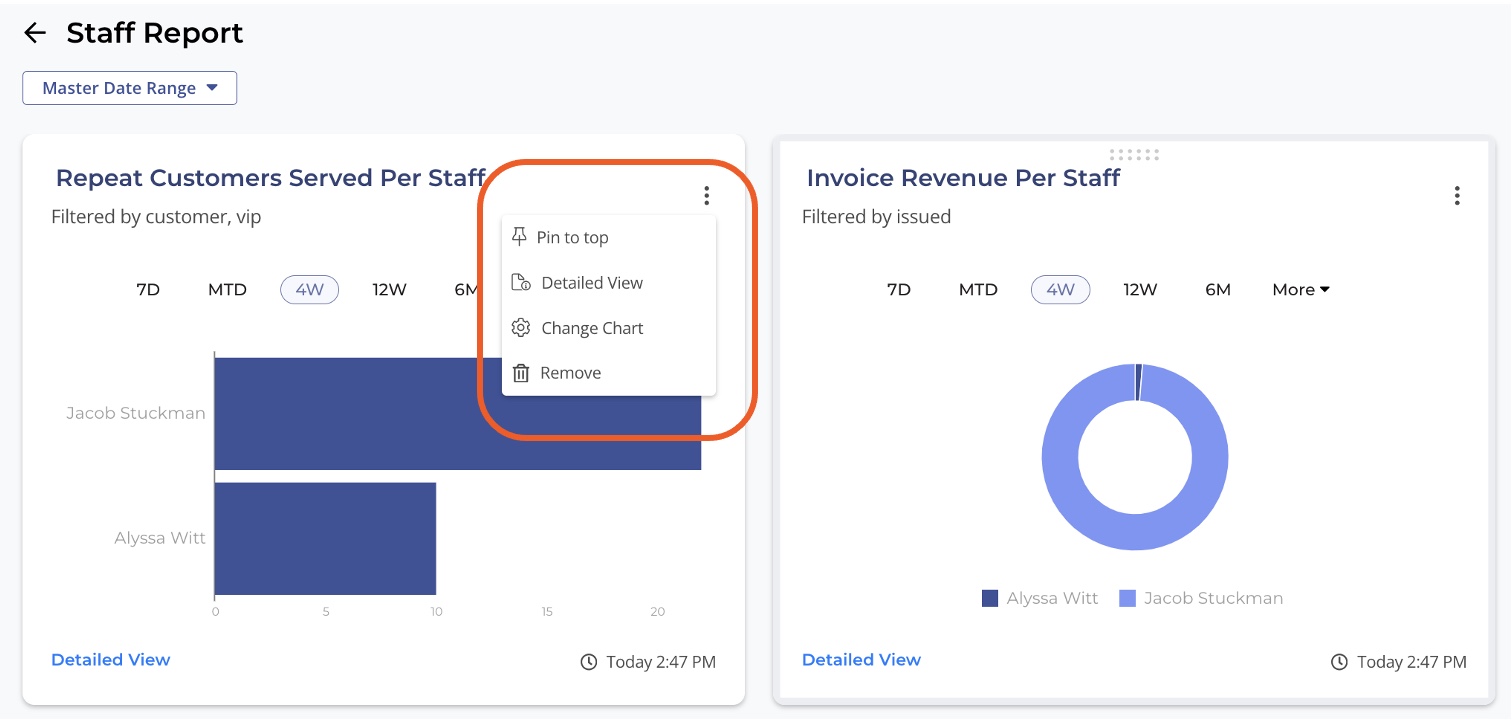Click clock icon on Repeat Customers card

[589, 662]
